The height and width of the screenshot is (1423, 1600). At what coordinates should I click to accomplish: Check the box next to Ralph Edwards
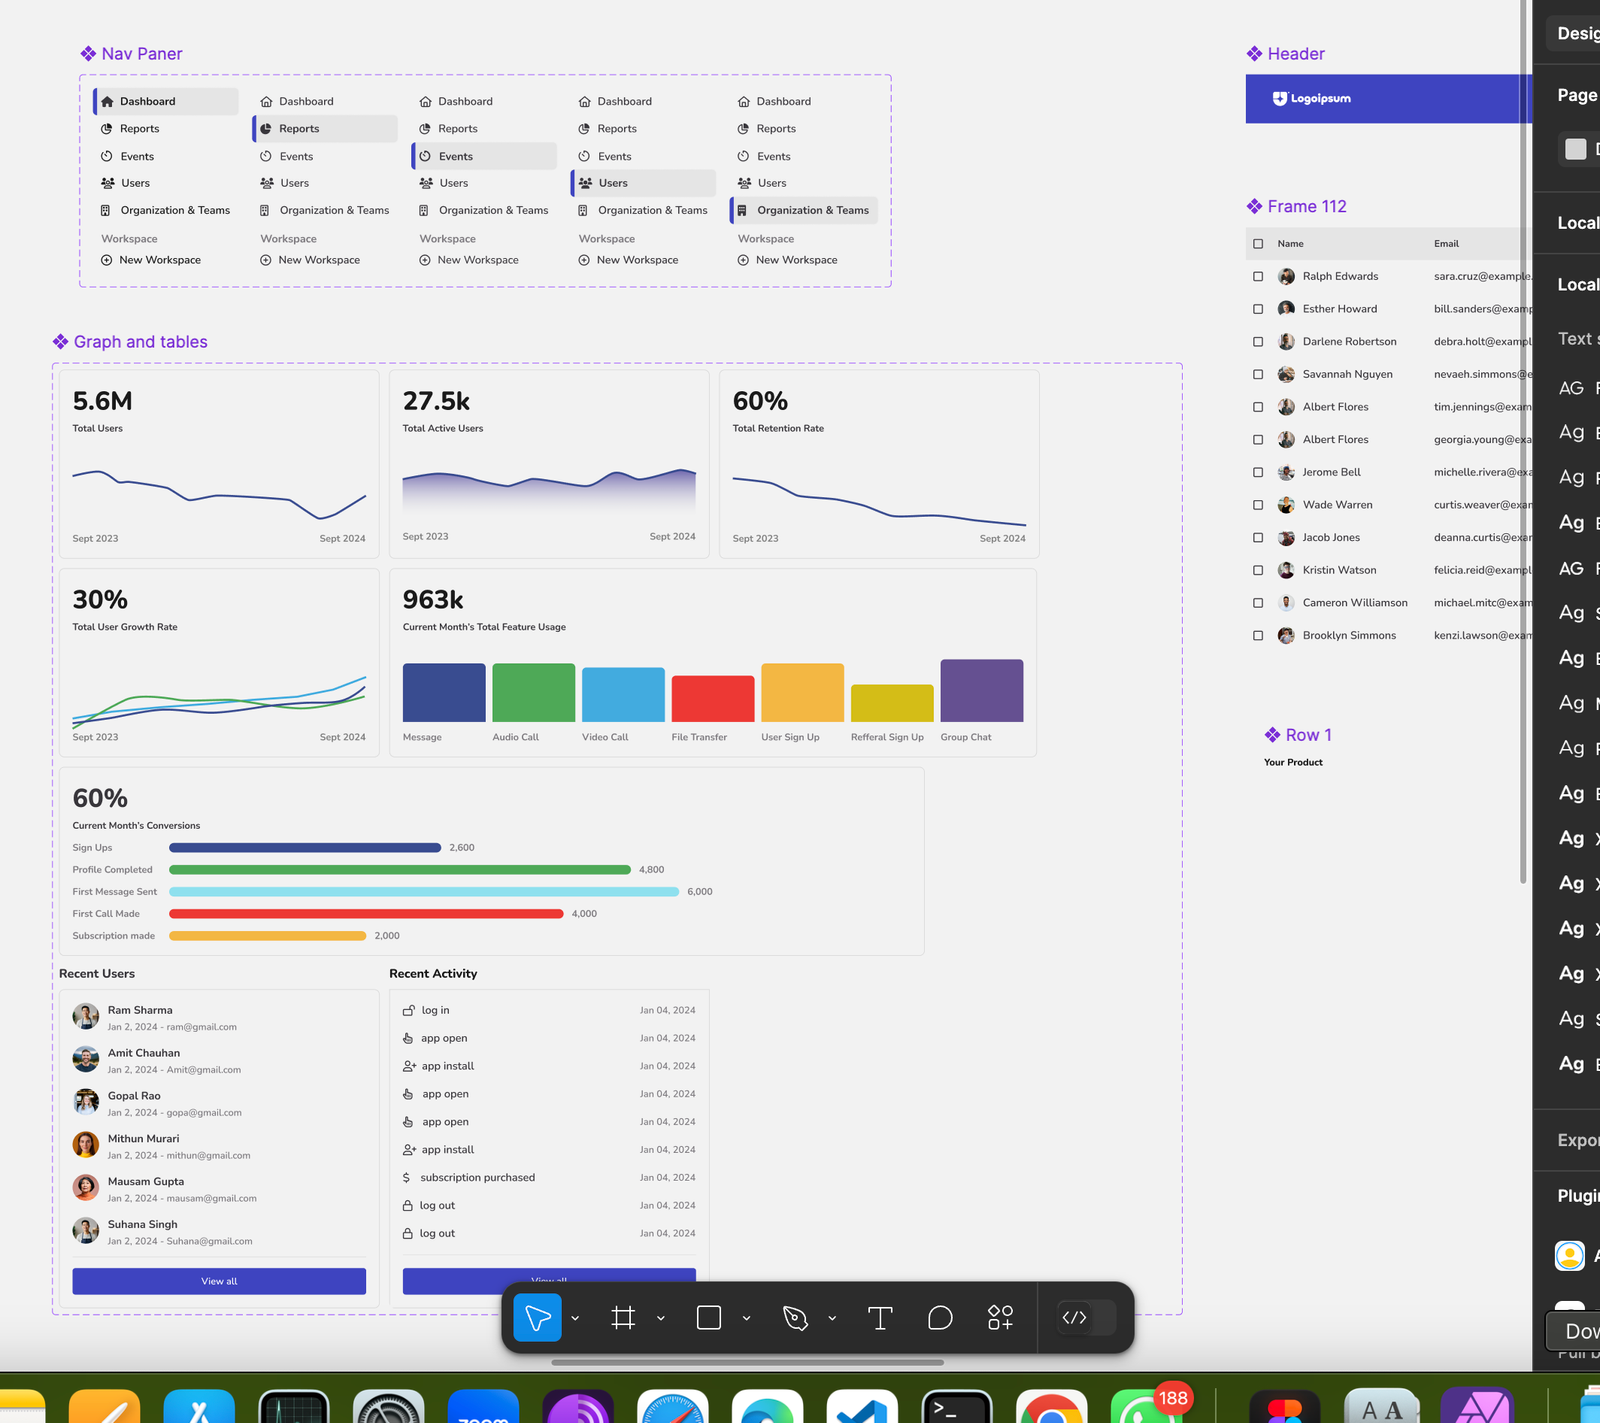coord(1258,277)
